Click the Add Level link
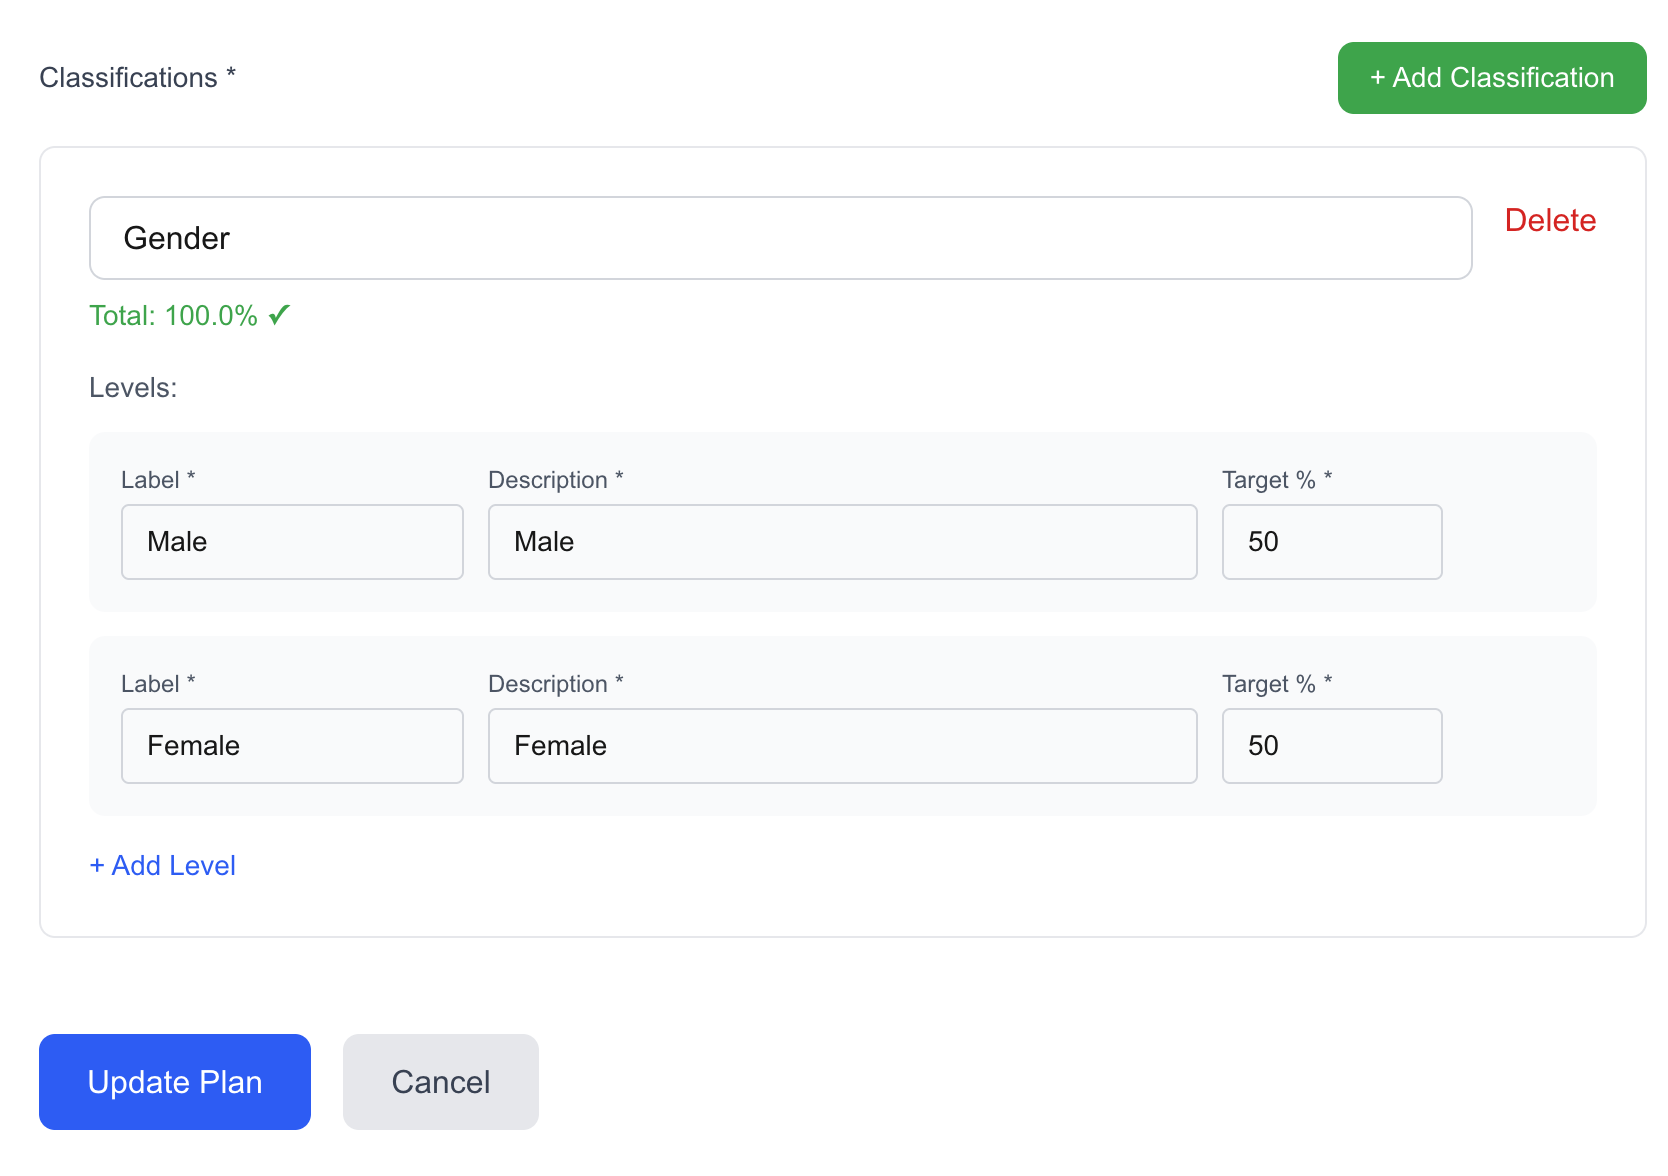Image resolution: width=1668 pixels, height=1176 pixels. tap(163, 865)
